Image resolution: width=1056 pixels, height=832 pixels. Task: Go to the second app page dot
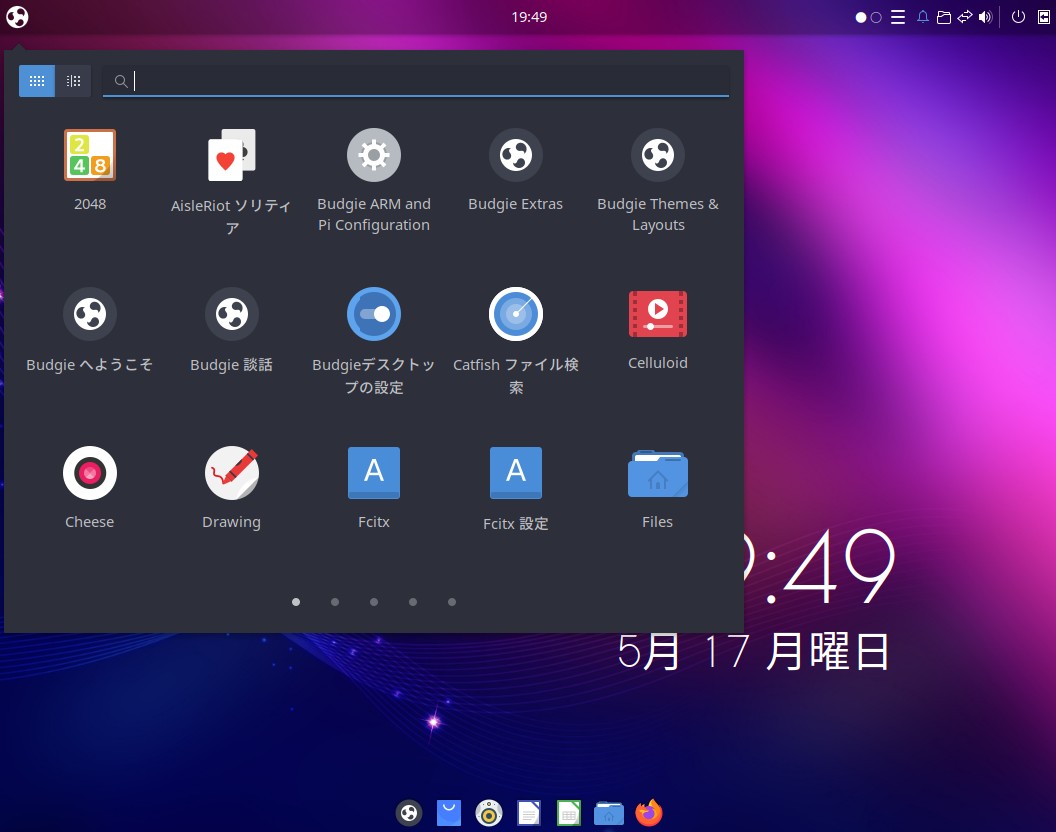point(335,602)
